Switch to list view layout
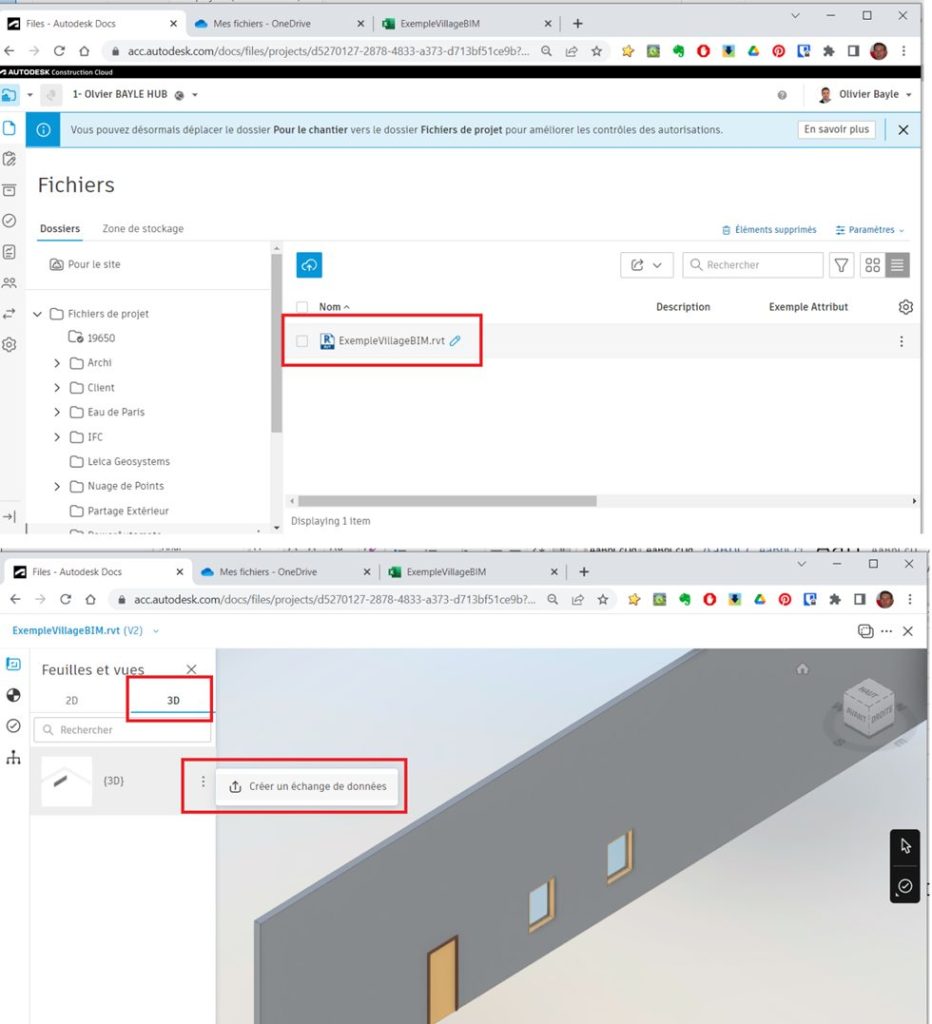Viewport: 932px width, 1024px height. point(897,264)
